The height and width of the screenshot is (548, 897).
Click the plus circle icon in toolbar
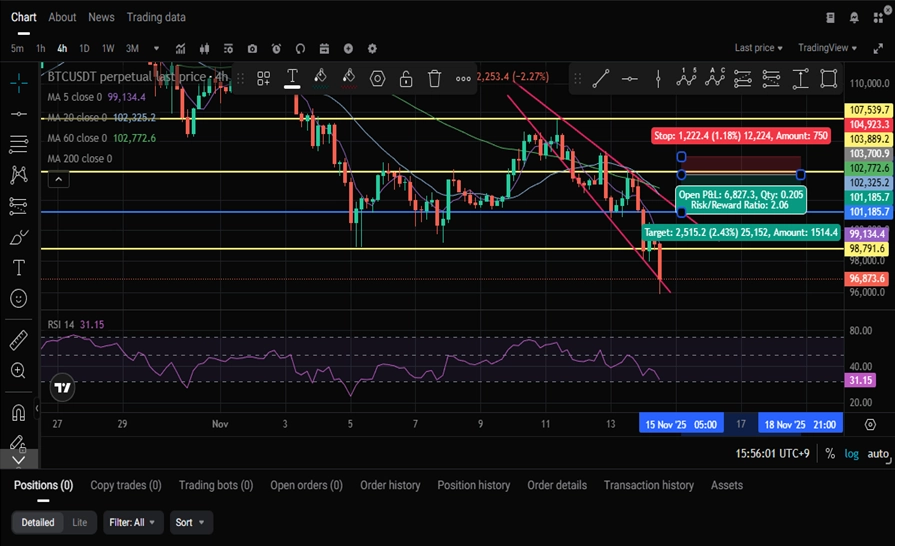tap(348, 49)
